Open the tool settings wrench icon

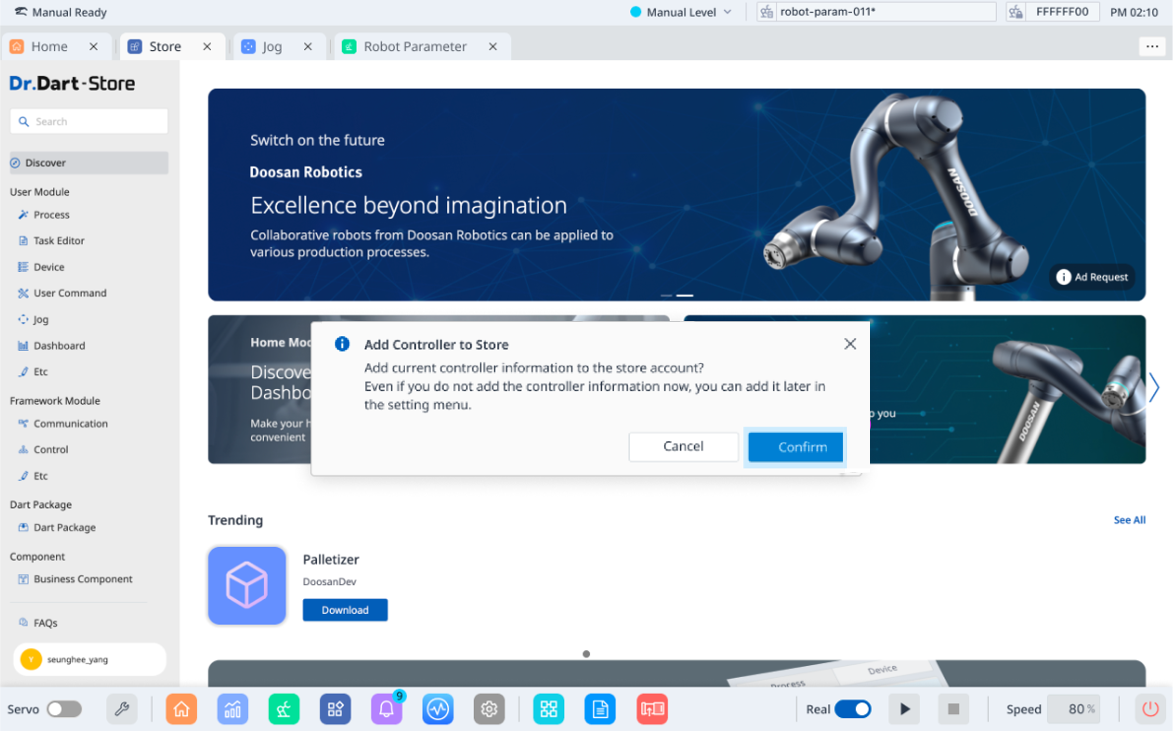pyautogui.click(x=122, y=709)
